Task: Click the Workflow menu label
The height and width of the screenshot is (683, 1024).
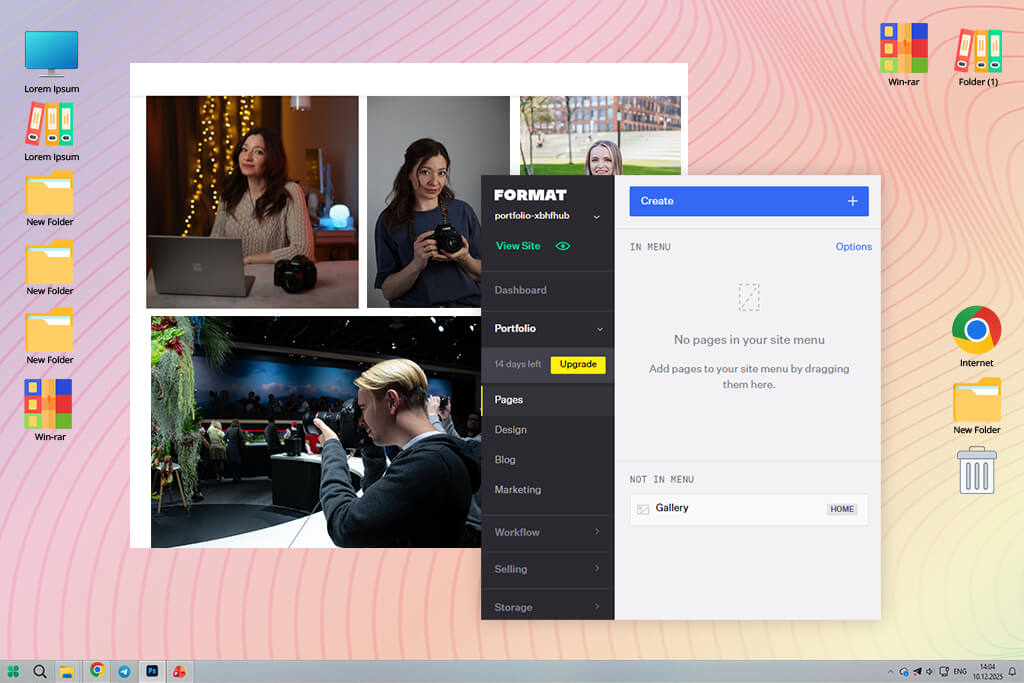Action: (x=517, y=532)
